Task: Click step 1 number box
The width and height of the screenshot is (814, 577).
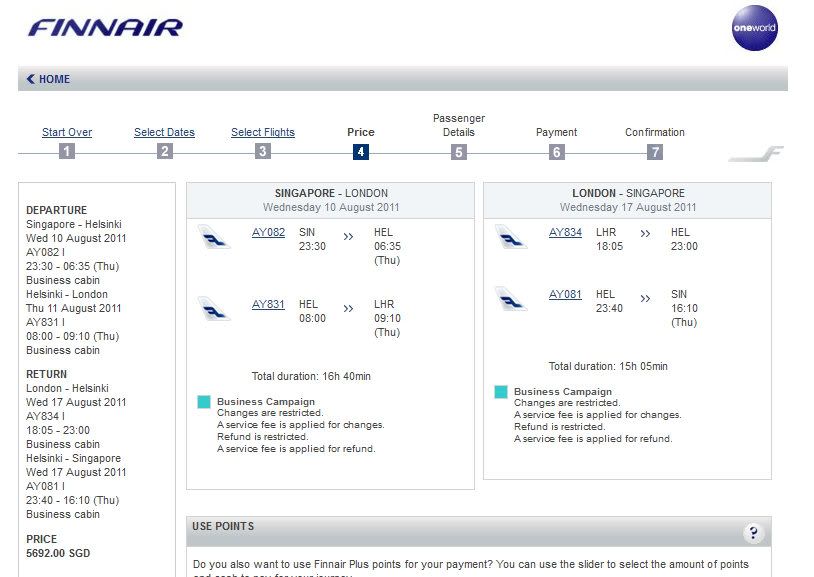Action: (x=66, y=151)
